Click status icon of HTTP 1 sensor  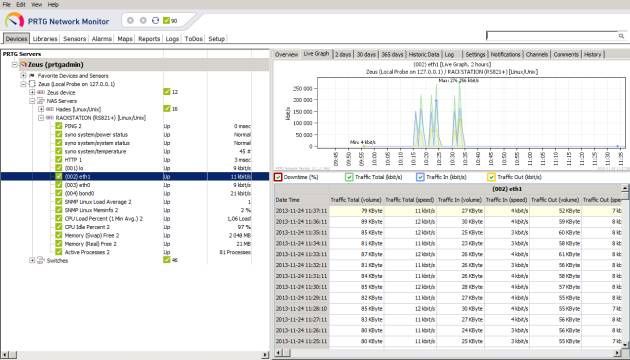[x=59, y=160]
